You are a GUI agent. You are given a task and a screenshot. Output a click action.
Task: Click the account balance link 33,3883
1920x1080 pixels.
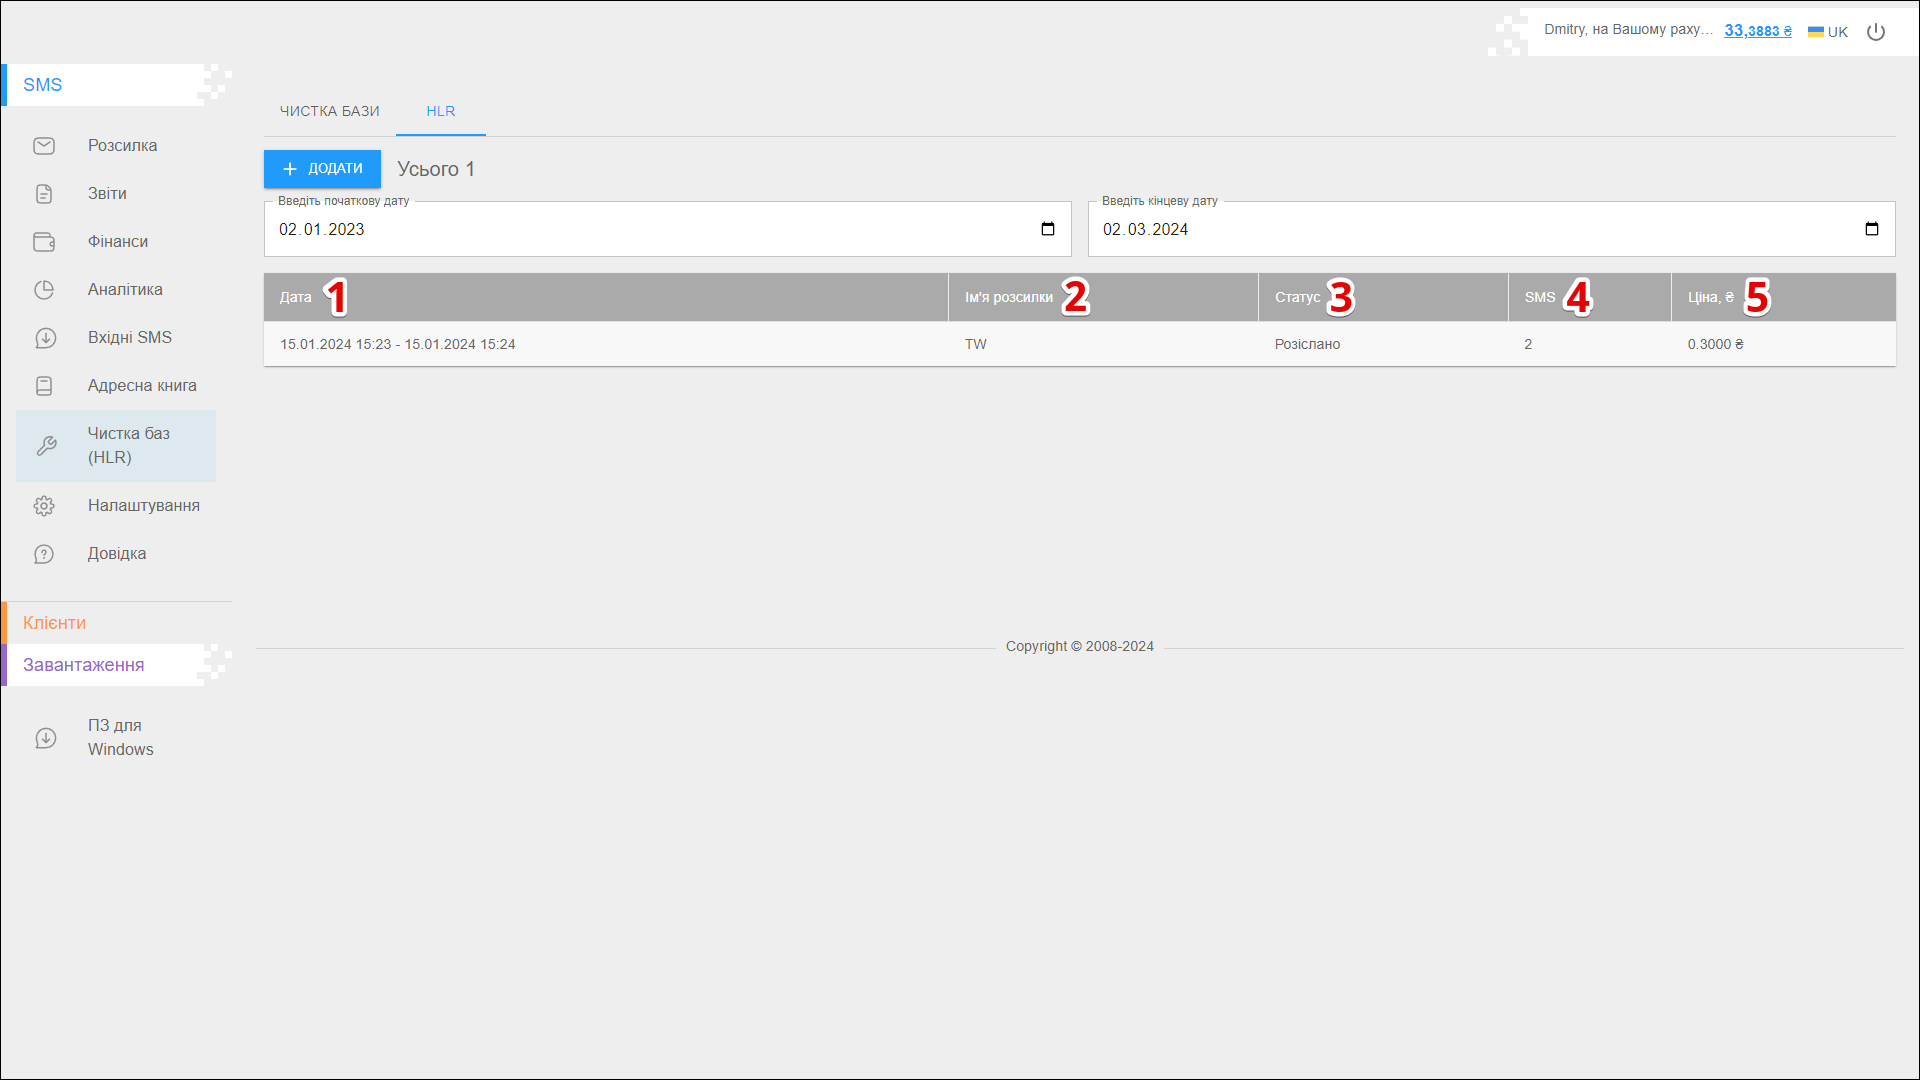click(1757, 31)
